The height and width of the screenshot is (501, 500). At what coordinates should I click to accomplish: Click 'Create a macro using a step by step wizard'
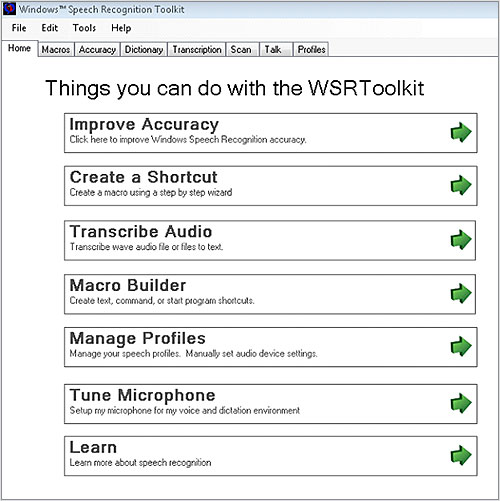[x=151, y=193]
